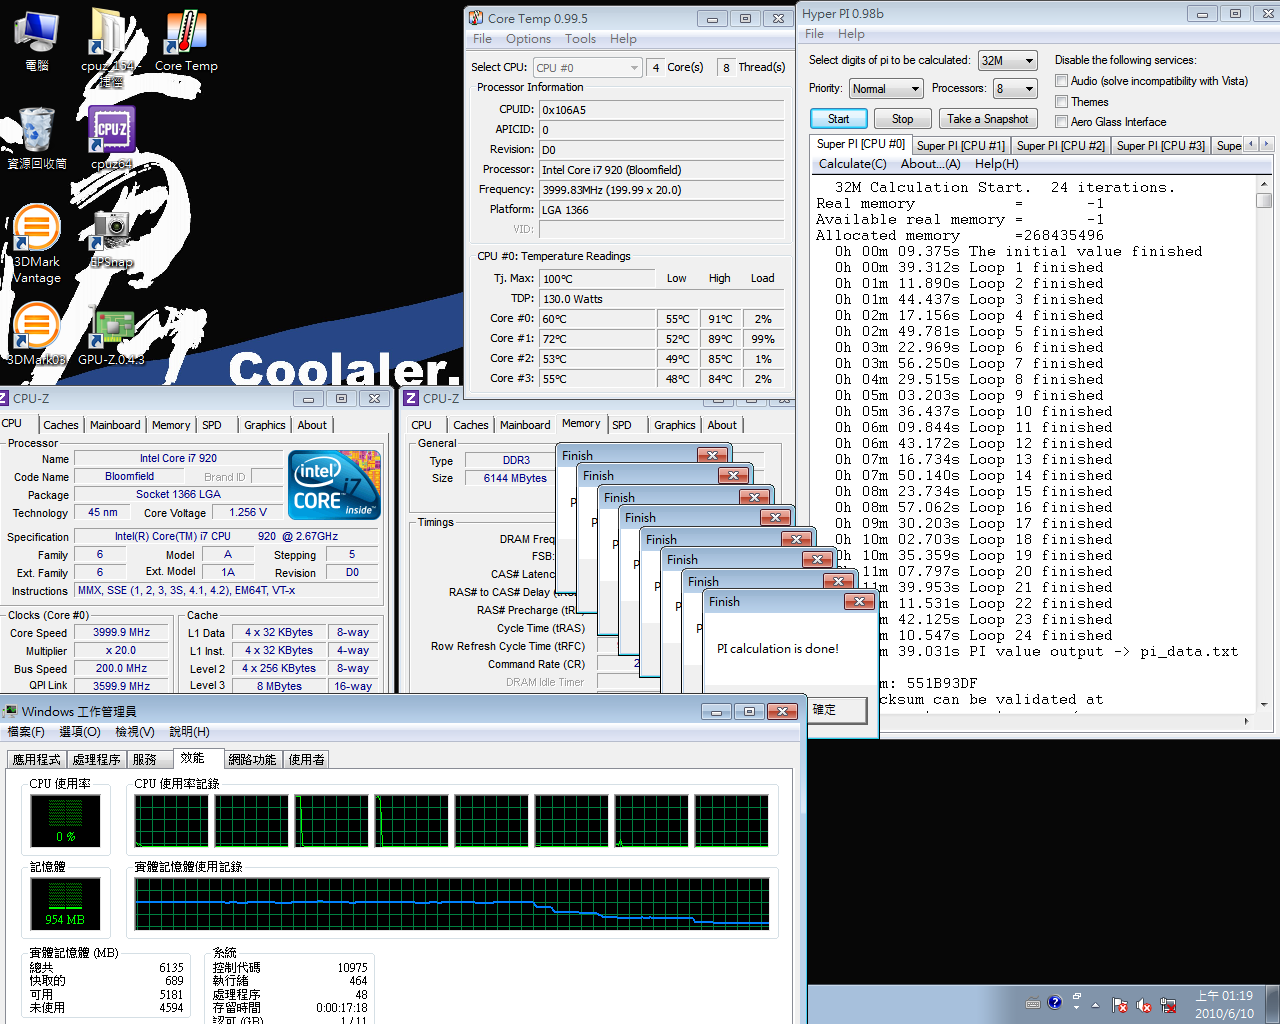Open the 檢視(V) menu in Task Manager
The width and height of the screenshot is (1280, 1024).
point(135,732)
